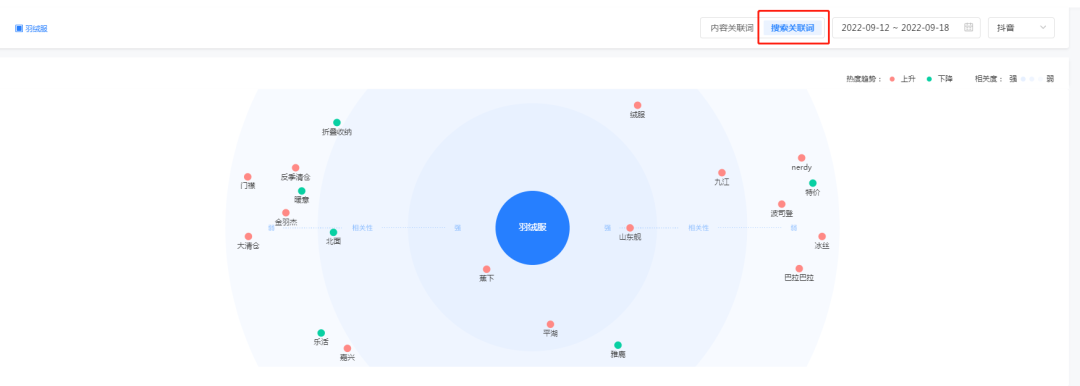Image resolution: width=1080 pixels, height=386 pixels.
Task: Click the 羽绒服 keyword link at top left
Action: [37, 28]
